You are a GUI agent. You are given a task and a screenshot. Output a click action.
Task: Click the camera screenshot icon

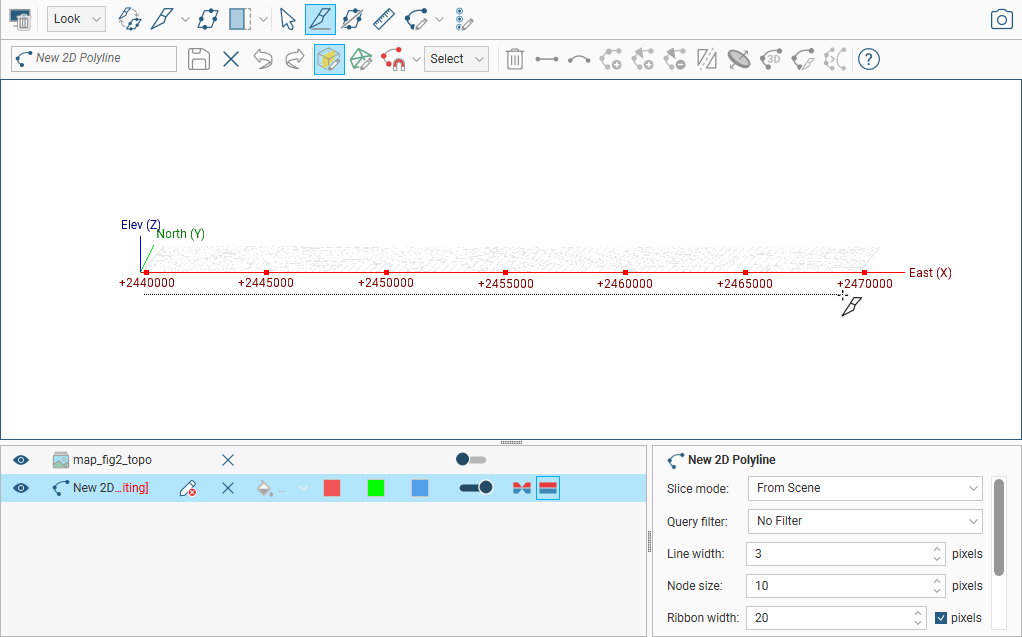click(1001, 19)
